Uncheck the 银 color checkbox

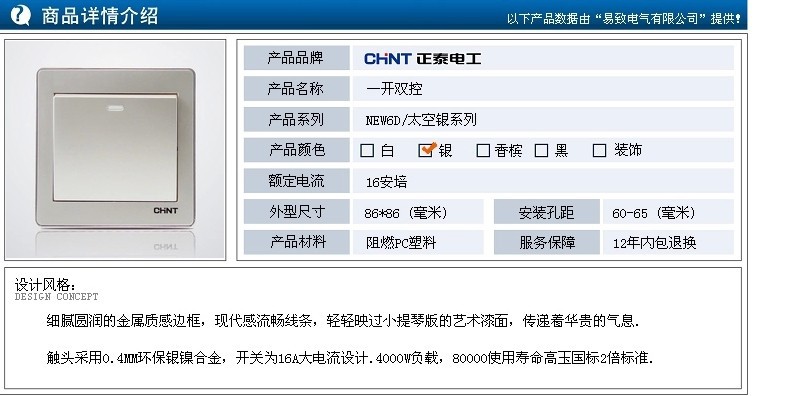tap(425, 150)
